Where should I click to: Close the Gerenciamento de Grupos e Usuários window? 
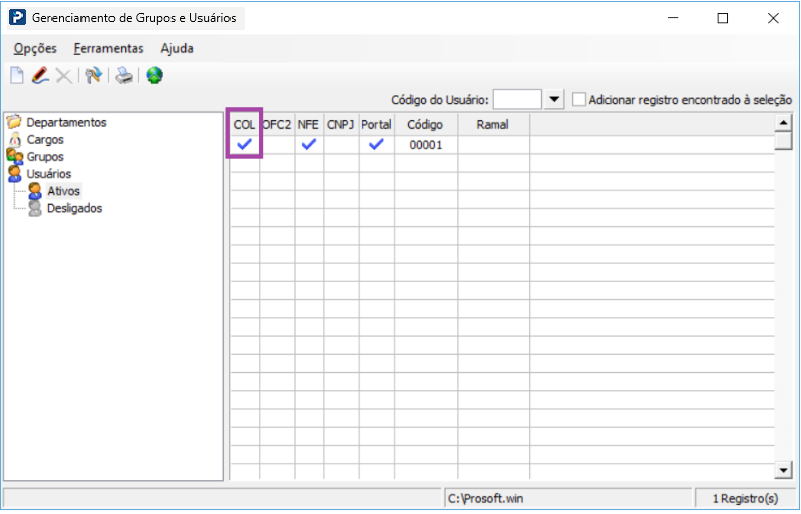[x=773, y=18]
